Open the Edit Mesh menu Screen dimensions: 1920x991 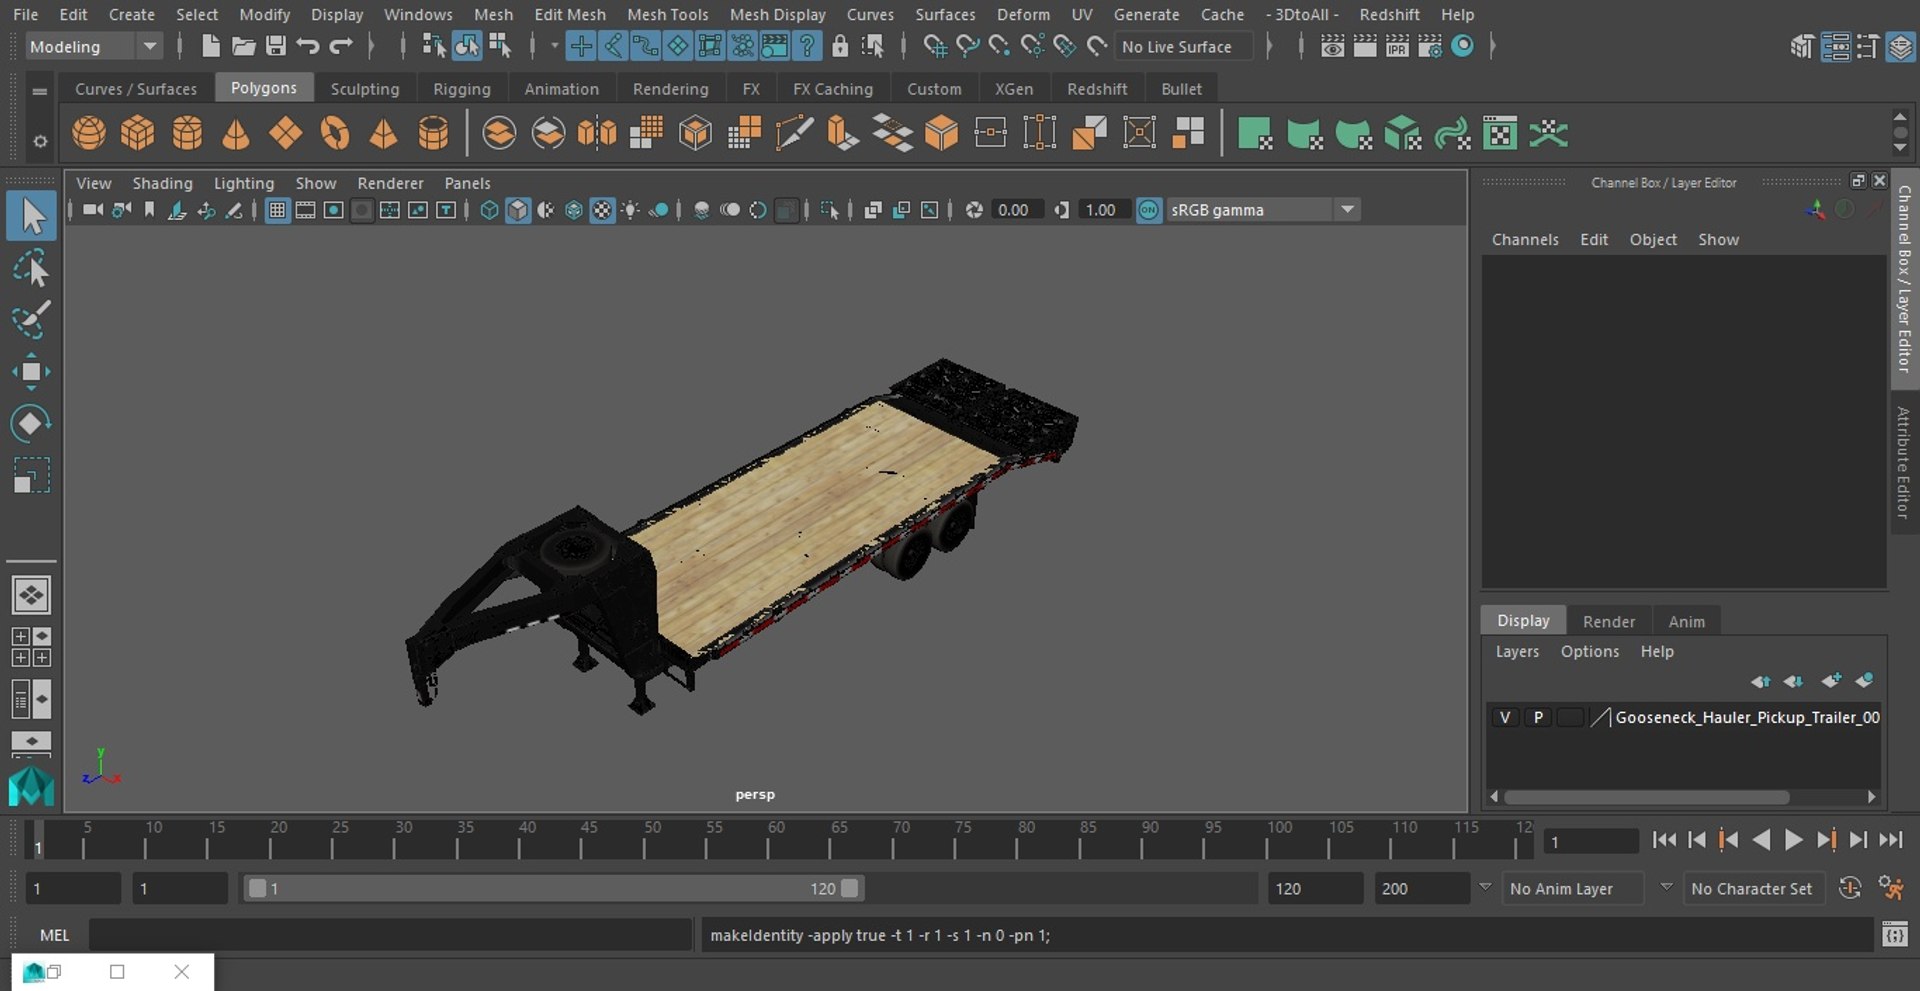pyautogui.click(x=569, y=14)
